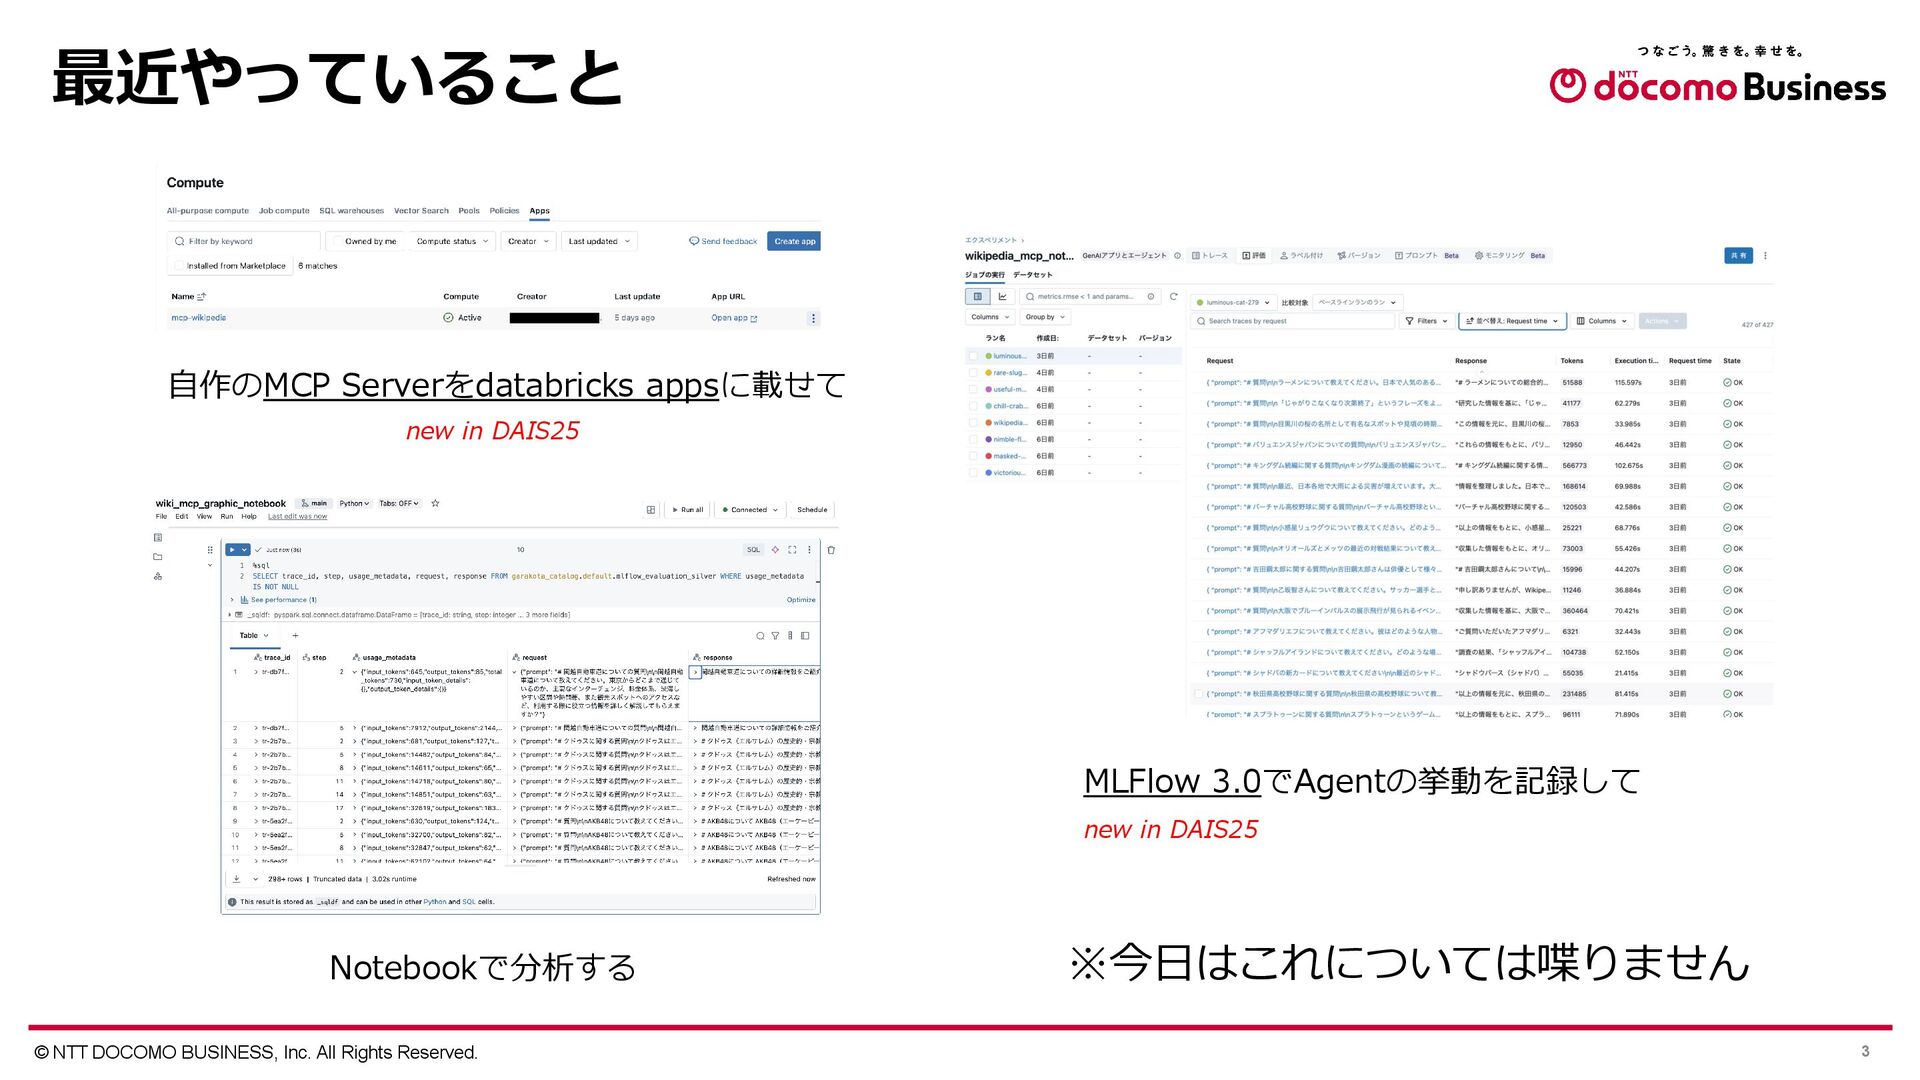This screenshot has height=1080, width=1920.
Task: Click the download results icon below the table
Action: [237, 879]
